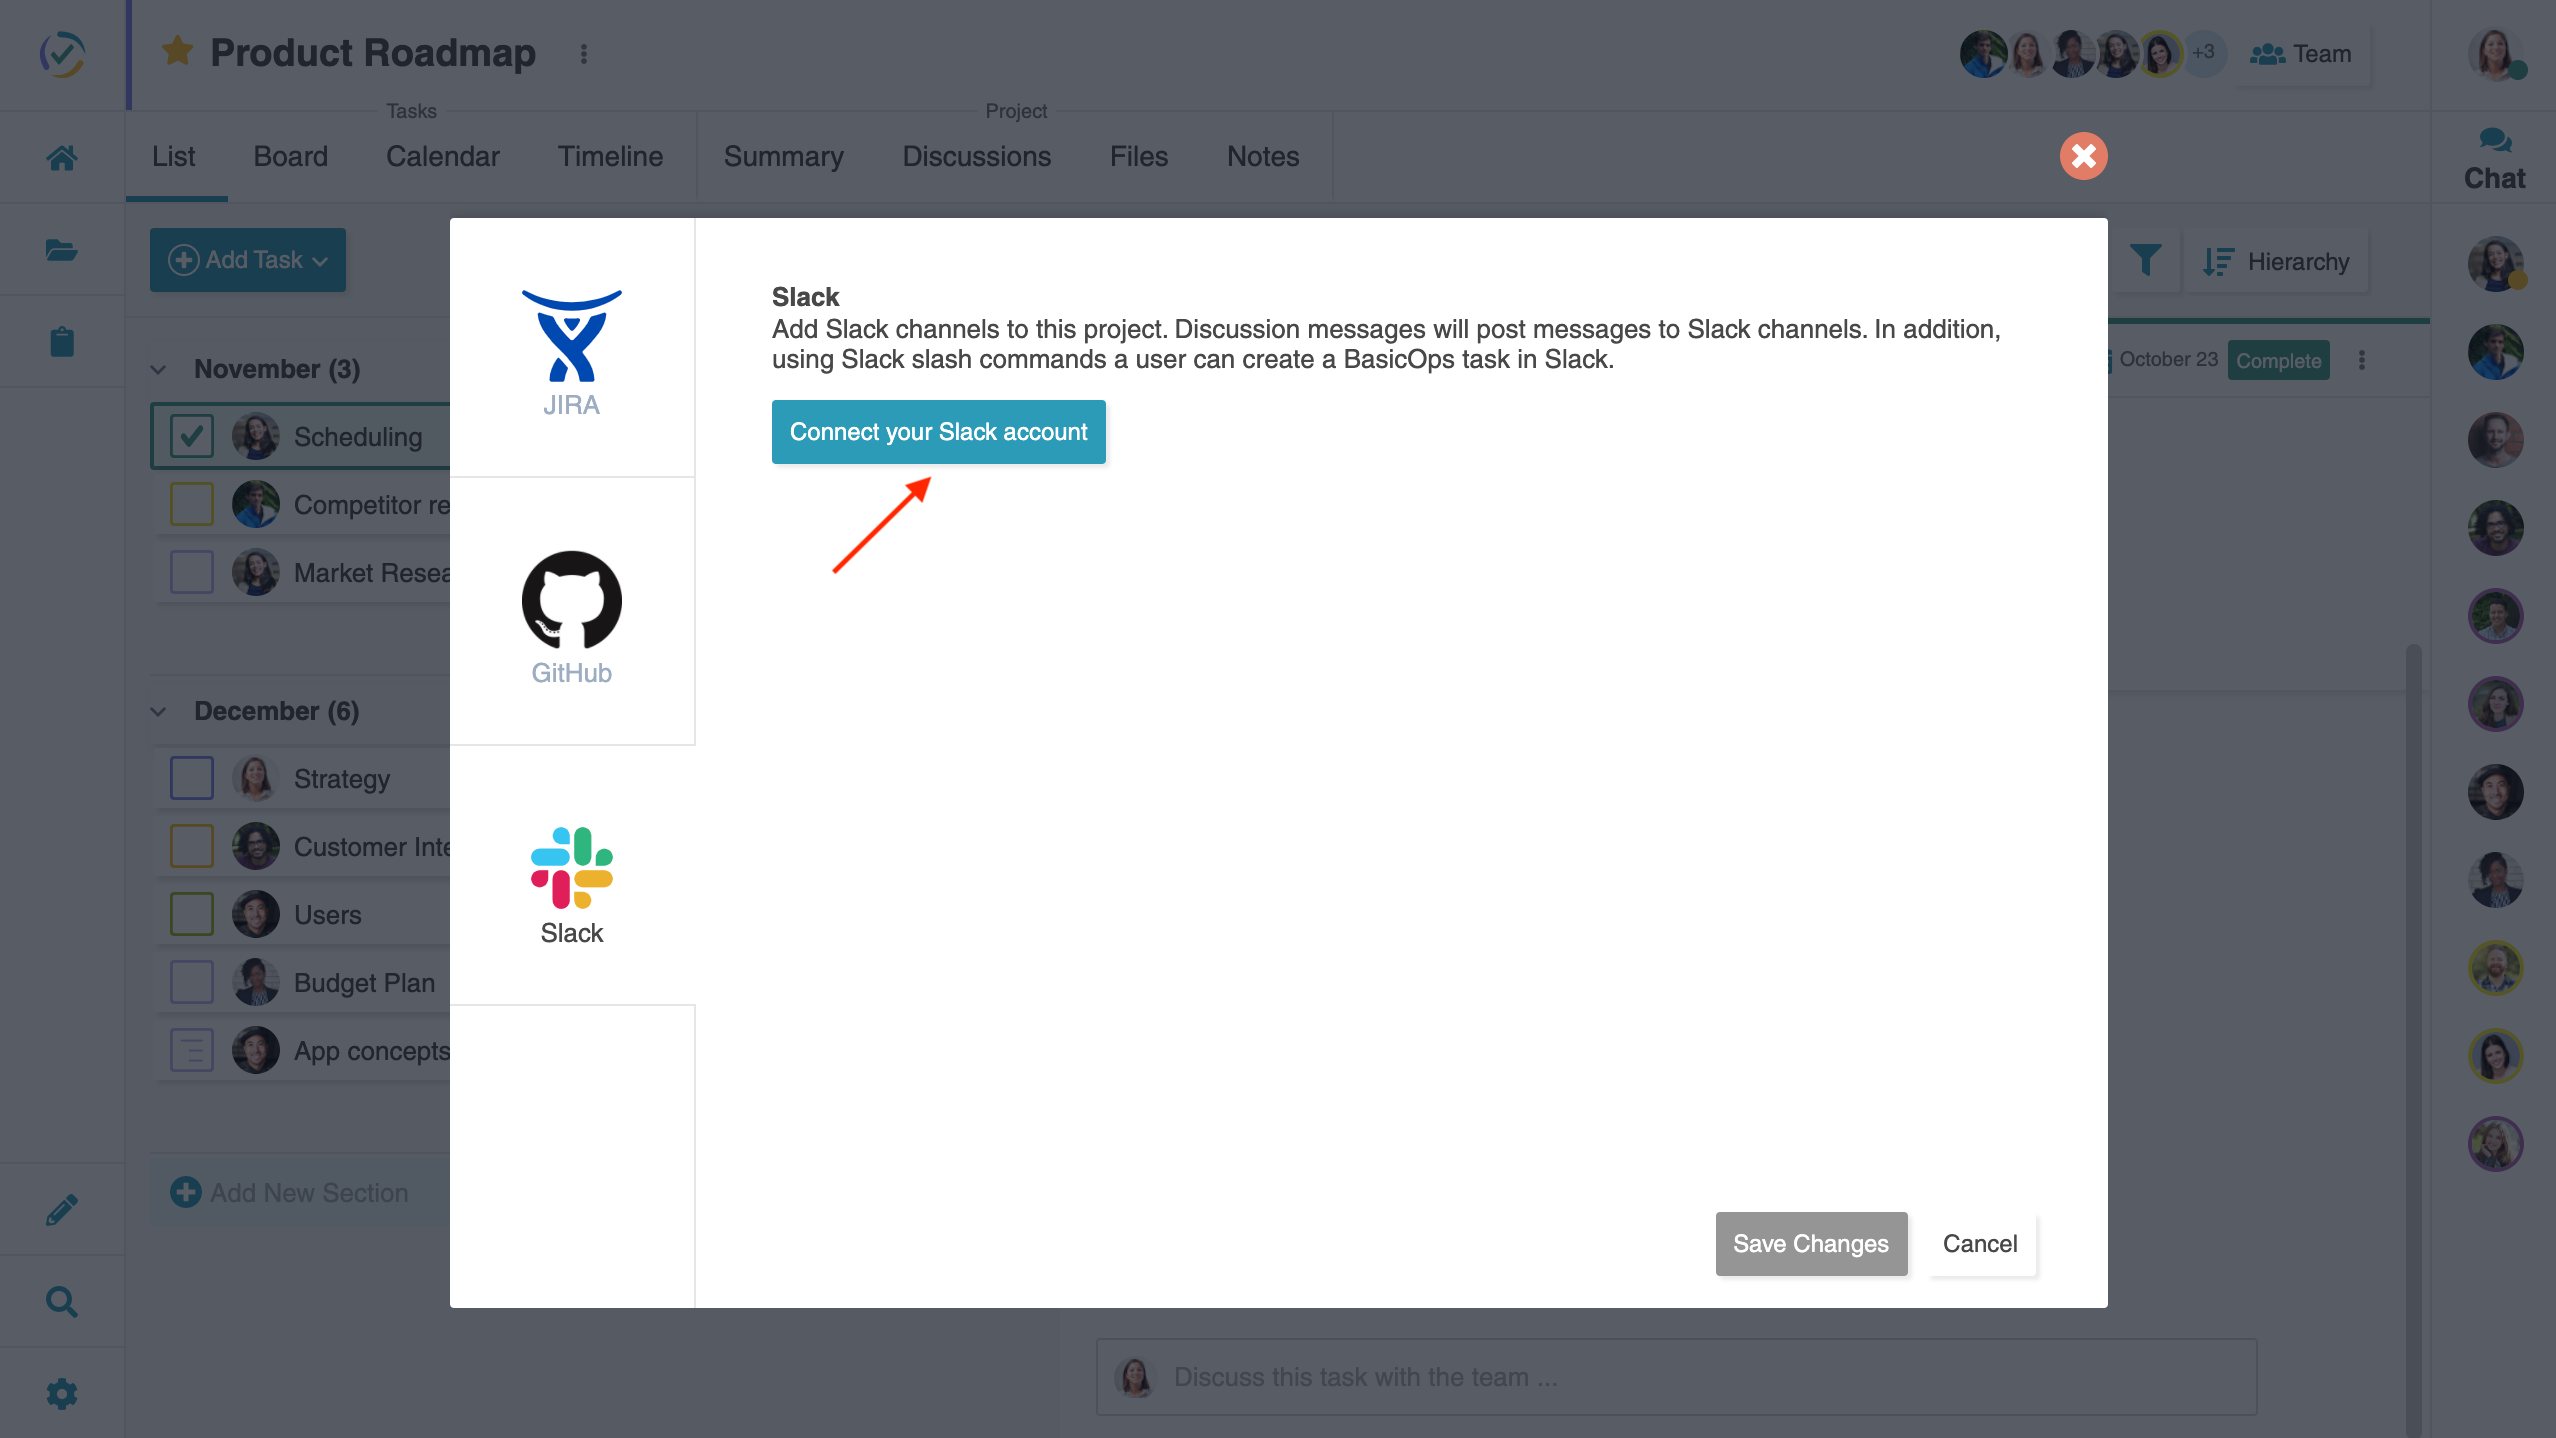Open the Add Task dropdown arrow
Screen dimensions: 2556x1438
(320, 260)
